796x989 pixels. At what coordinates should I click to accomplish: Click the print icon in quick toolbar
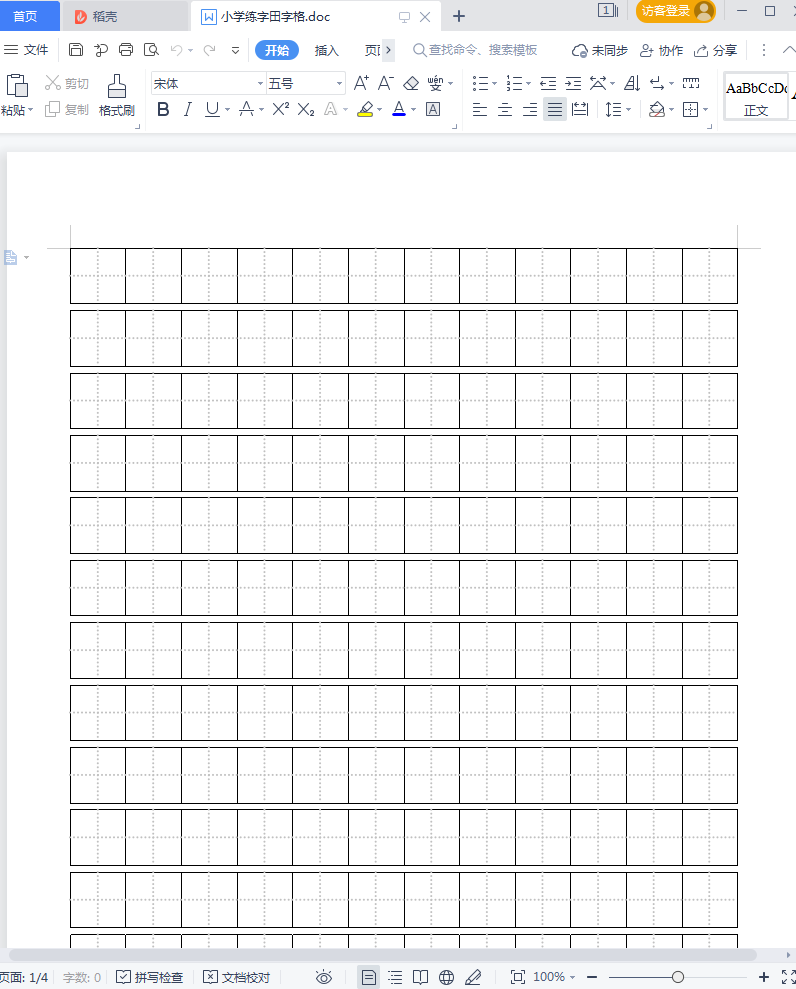click(126, 50)
